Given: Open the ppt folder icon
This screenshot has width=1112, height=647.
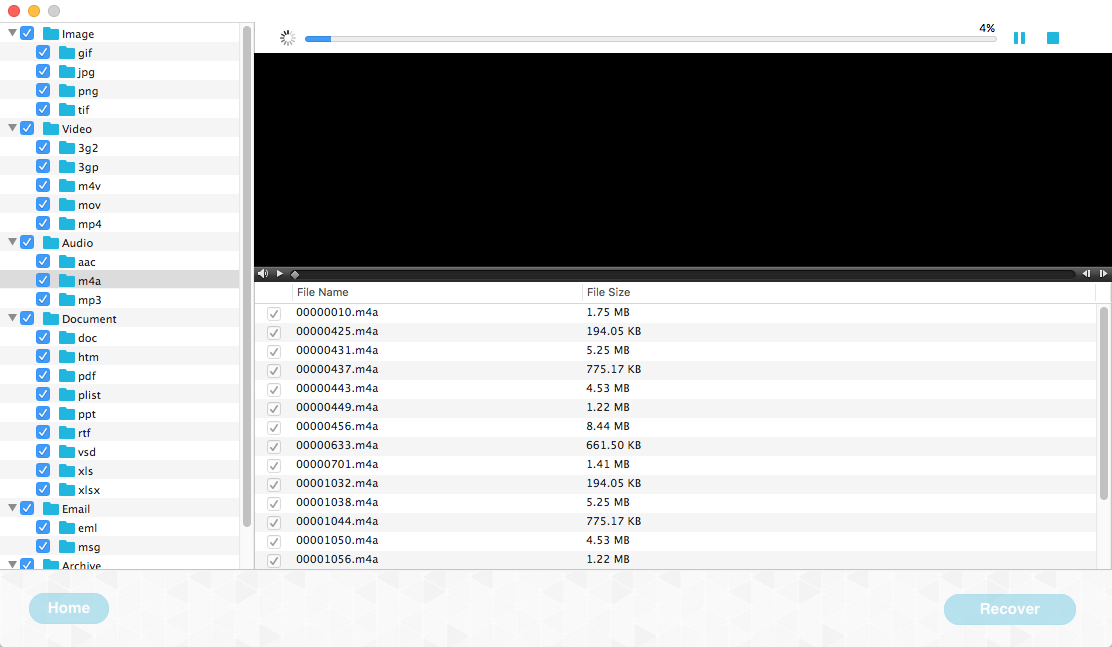Looking at the screenshot, I should pos(67,414).
